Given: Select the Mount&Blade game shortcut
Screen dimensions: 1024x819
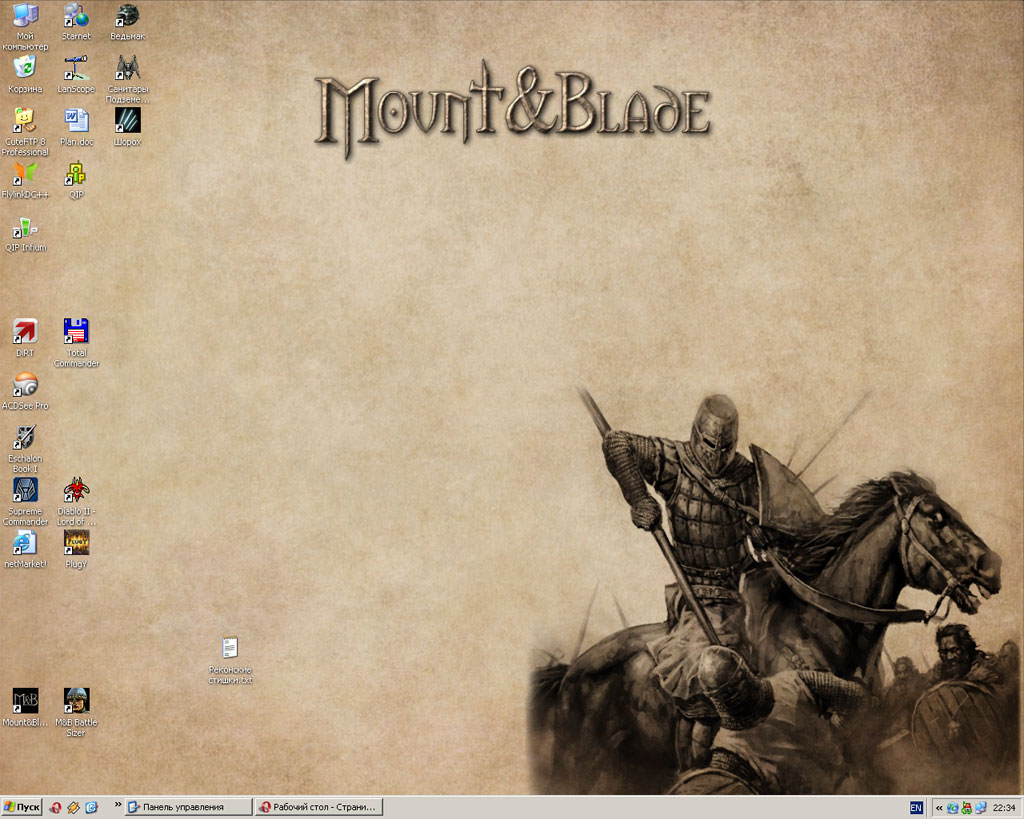Looking at the screenshot, I should click(25, 707).
